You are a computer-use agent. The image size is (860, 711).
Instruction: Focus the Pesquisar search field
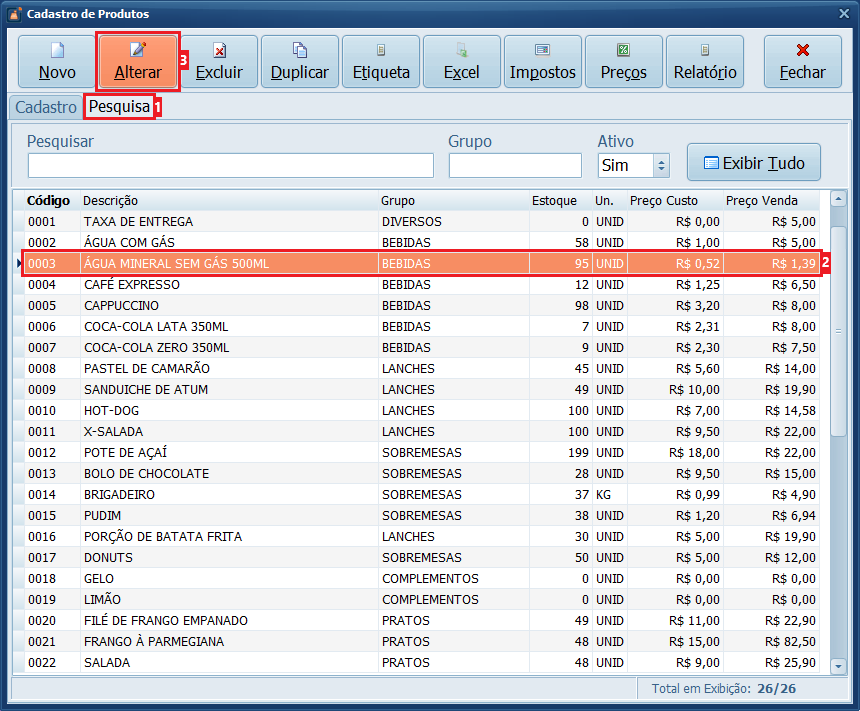click(230, 165)
